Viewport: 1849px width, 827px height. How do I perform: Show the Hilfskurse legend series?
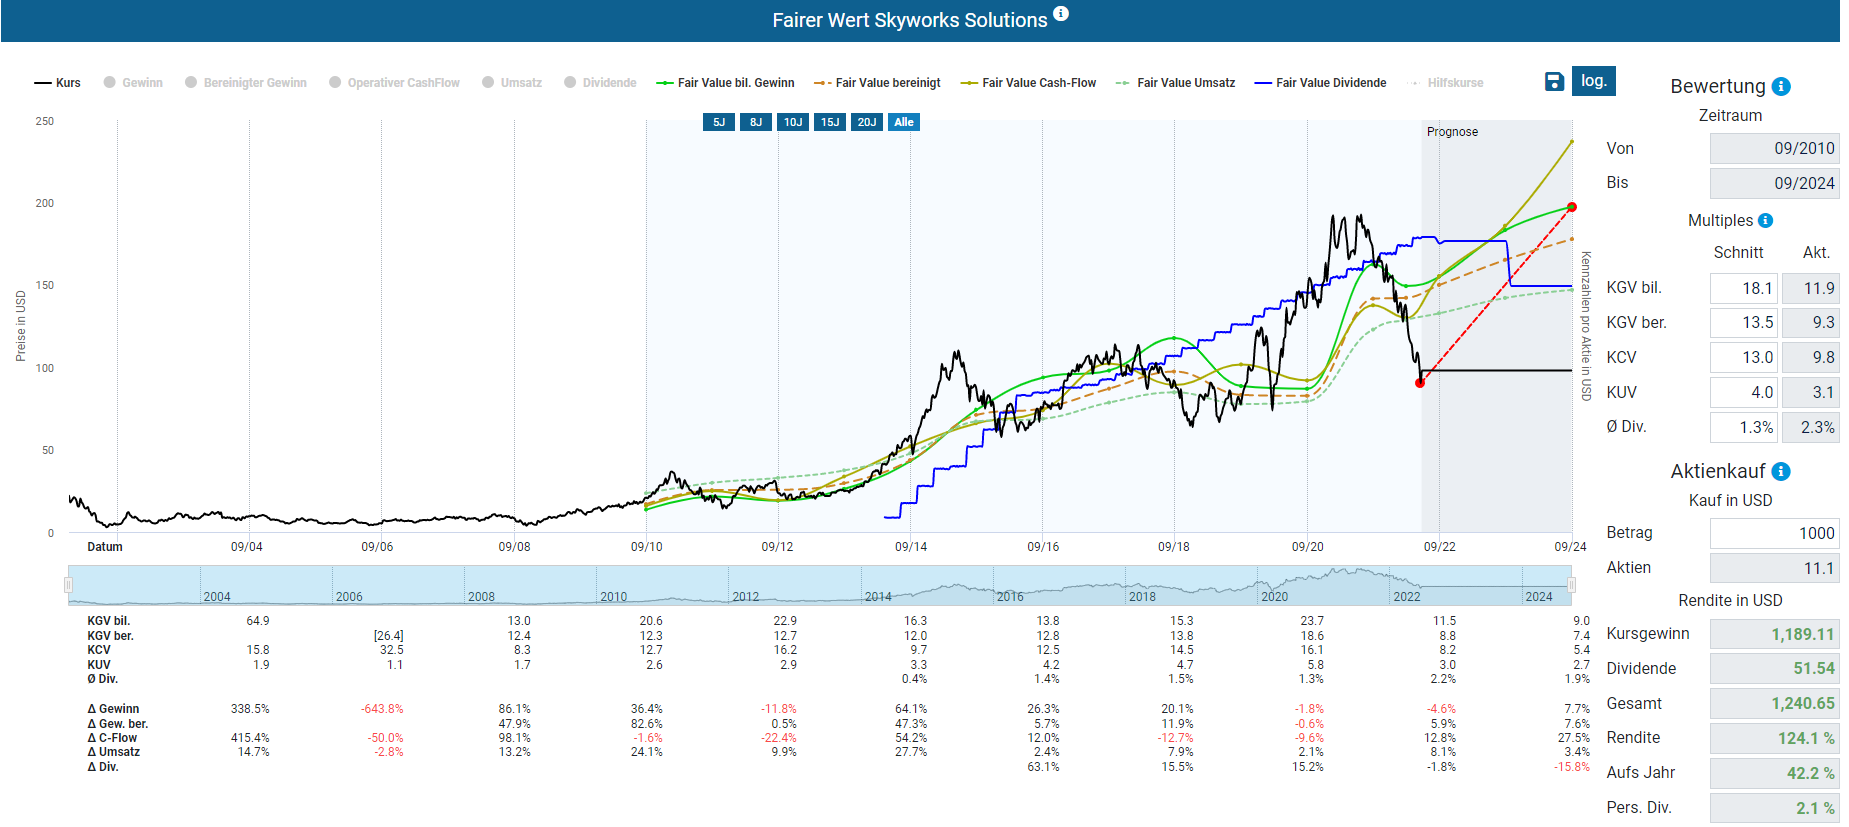[1445, 83]
